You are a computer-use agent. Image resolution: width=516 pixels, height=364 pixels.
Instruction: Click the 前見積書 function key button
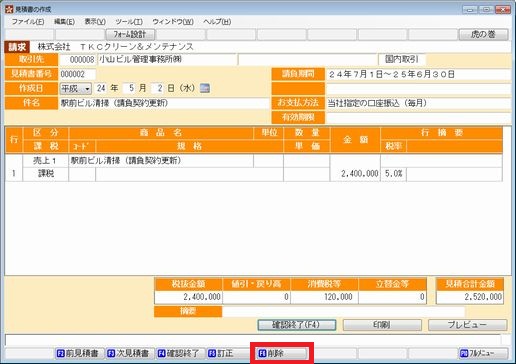point(79,353)
